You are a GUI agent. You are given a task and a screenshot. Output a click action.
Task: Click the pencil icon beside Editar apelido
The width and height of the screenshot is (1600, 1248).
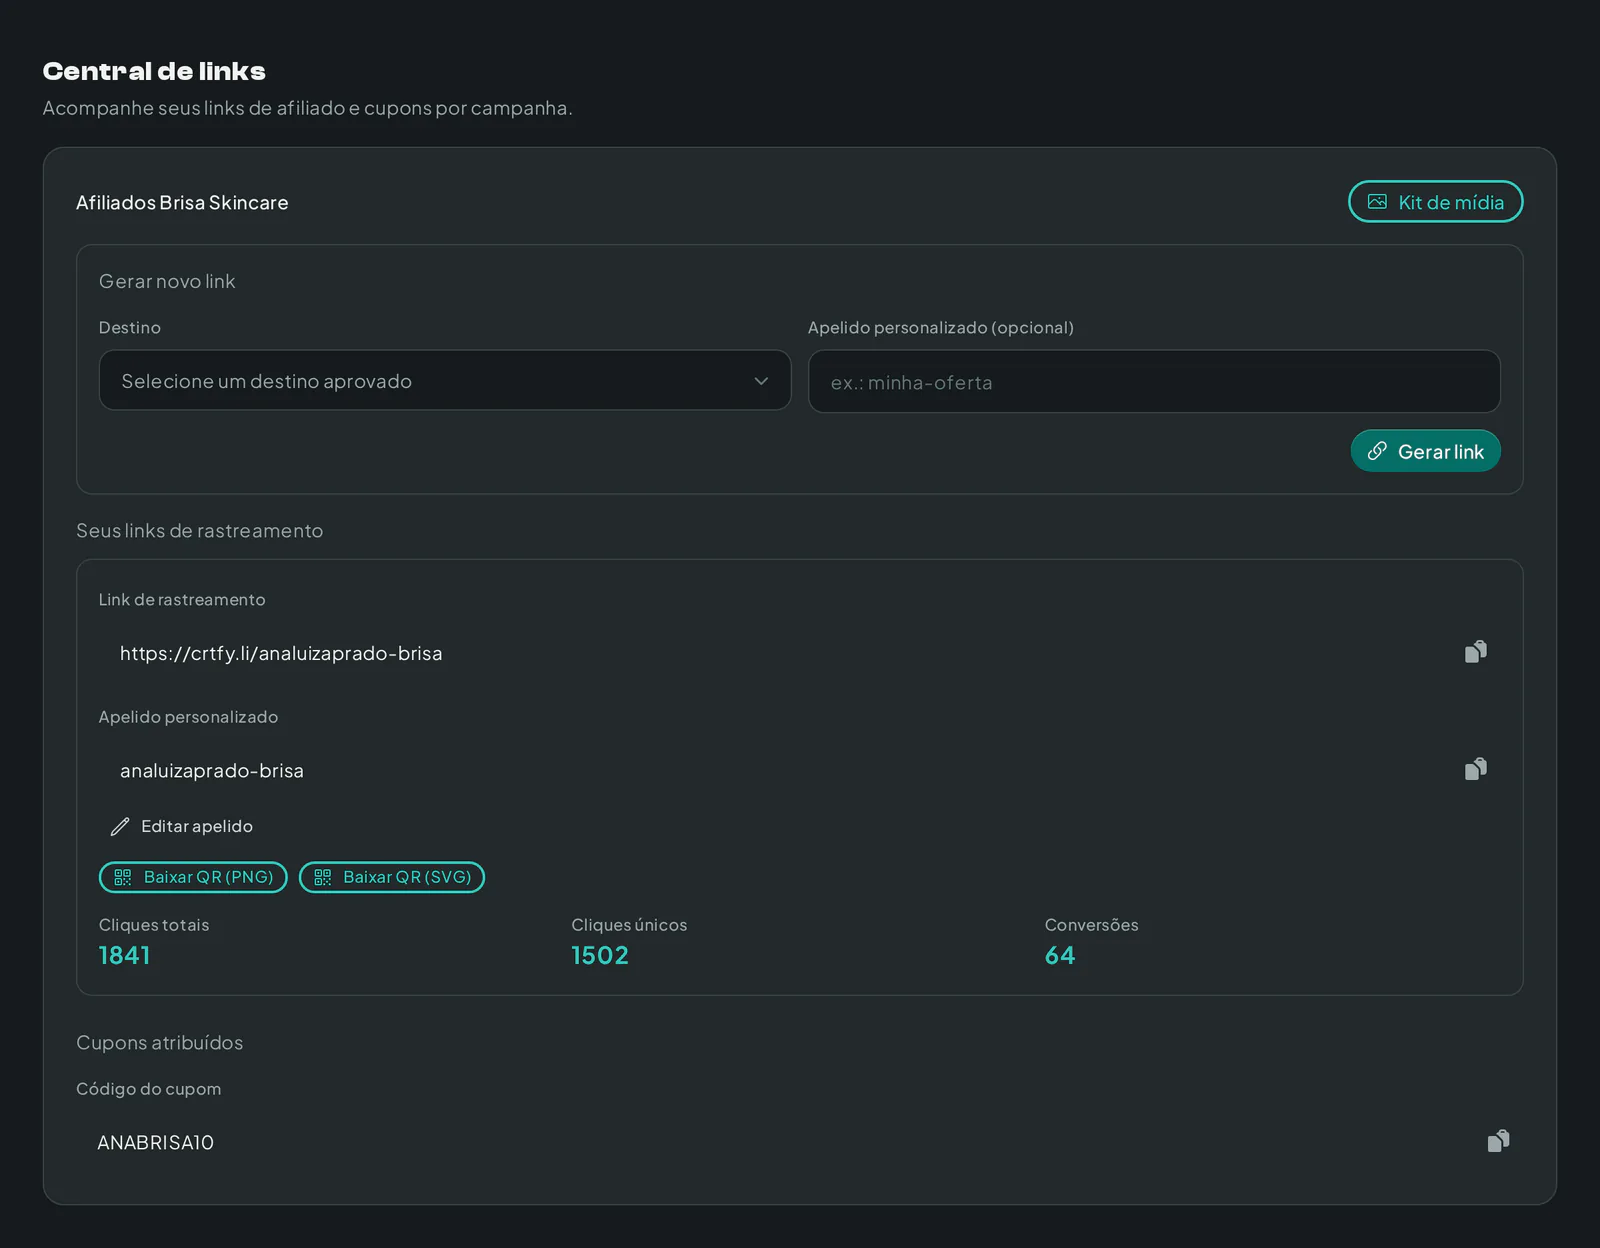[x=120, y=826]
